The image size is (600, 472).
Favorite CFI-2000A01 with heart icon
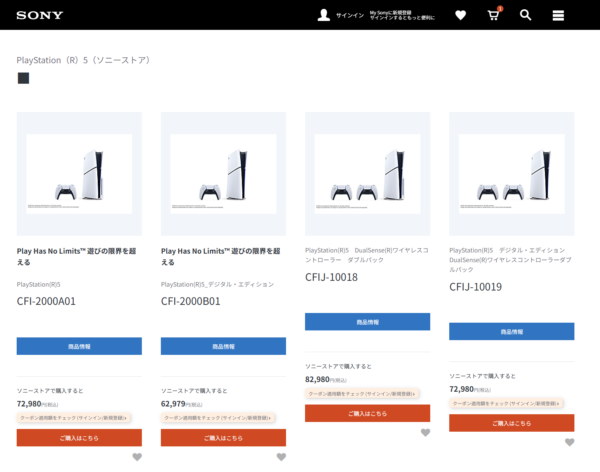point(137,457)
